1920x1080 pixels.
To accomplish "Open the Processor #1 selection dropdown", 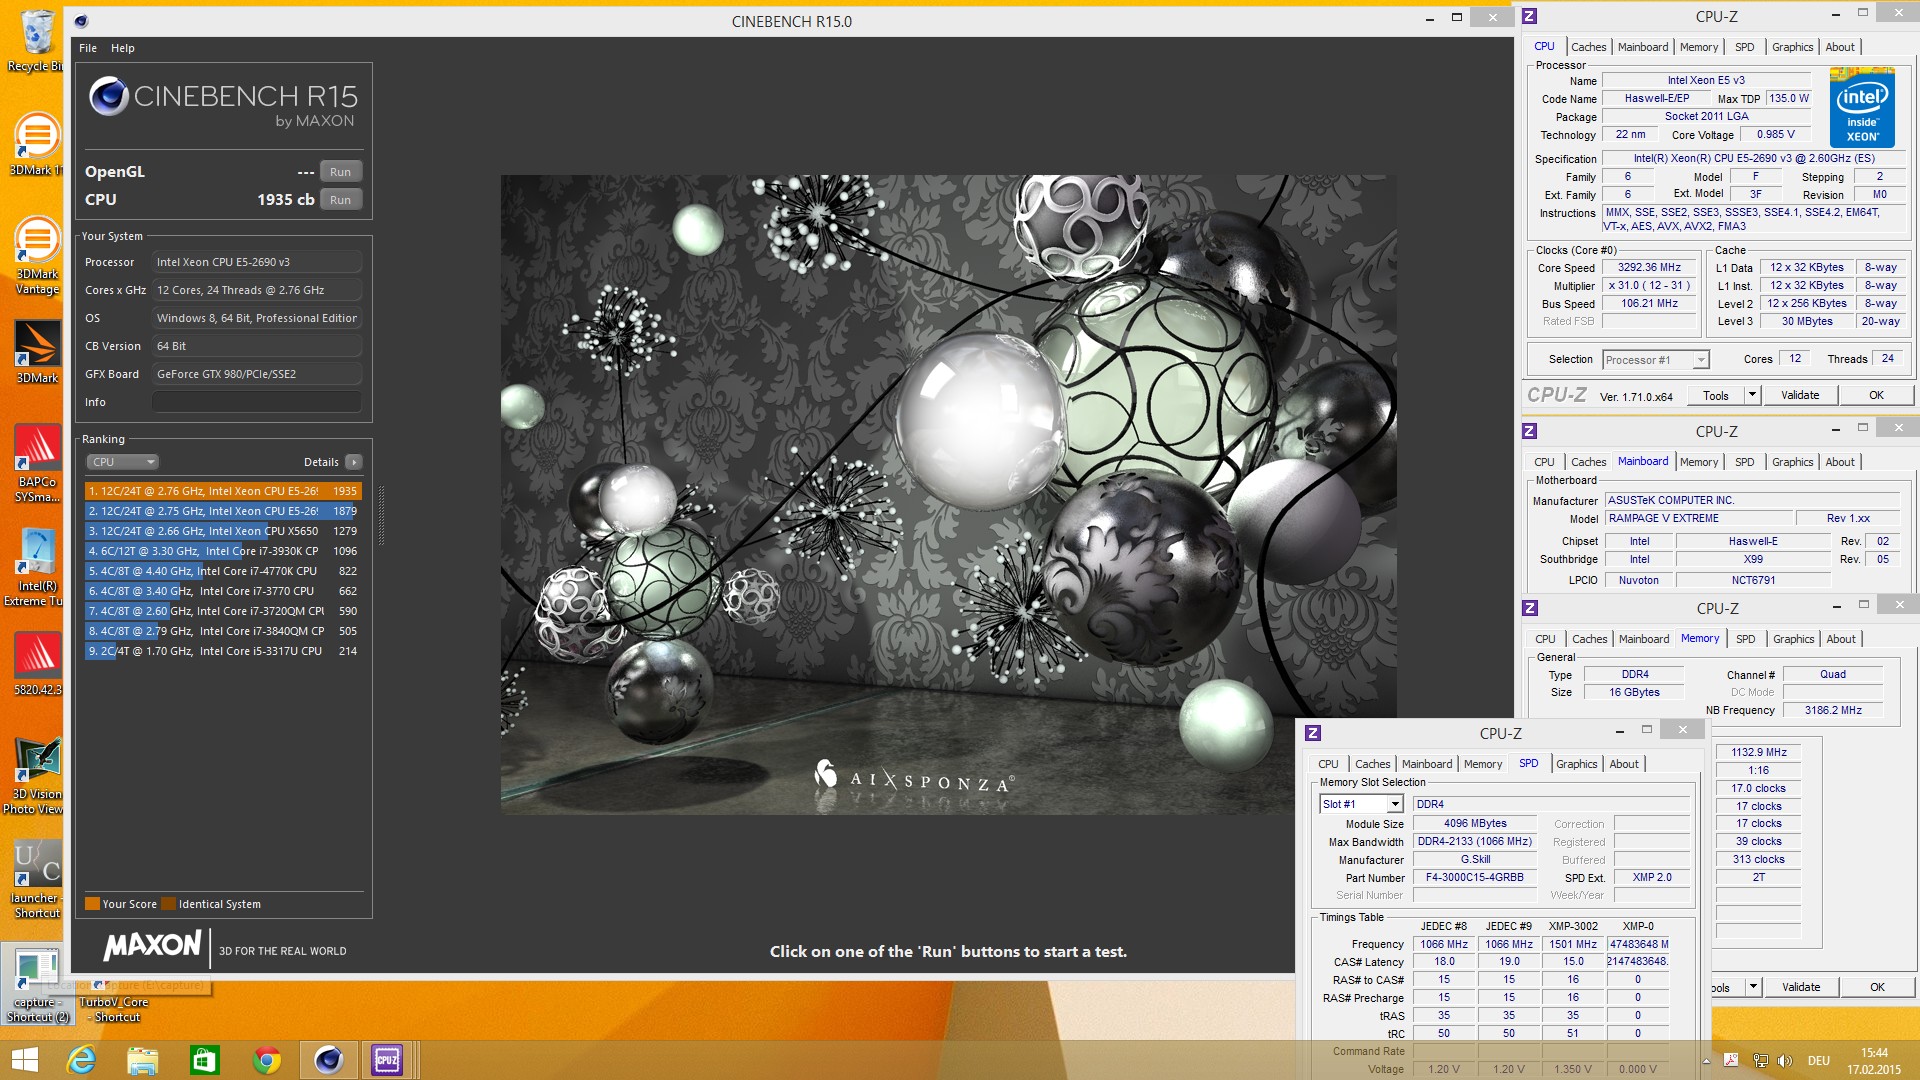I will [1656, 360].
